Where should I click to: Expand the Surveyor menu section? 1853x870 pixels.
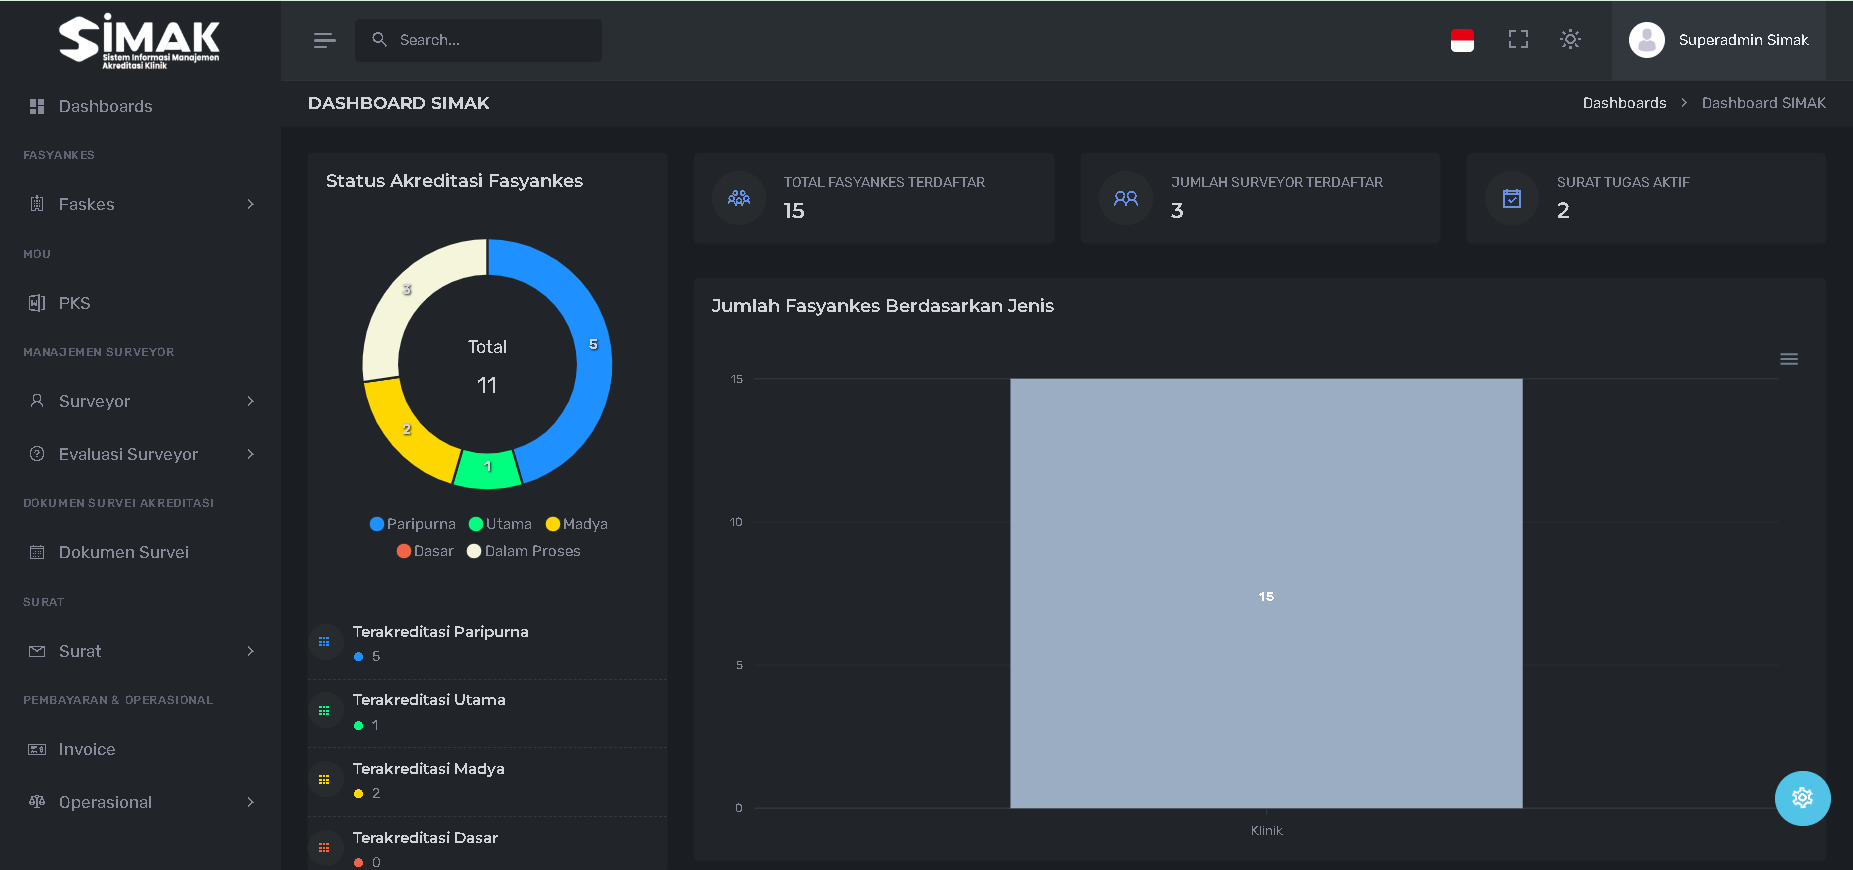pyautogui.click(x=140, y=401)
